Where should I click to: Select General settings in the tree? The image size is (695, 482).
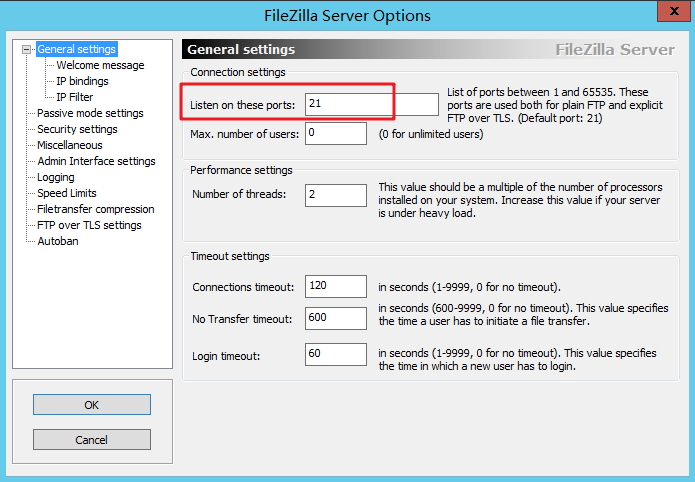coord(77,49)
